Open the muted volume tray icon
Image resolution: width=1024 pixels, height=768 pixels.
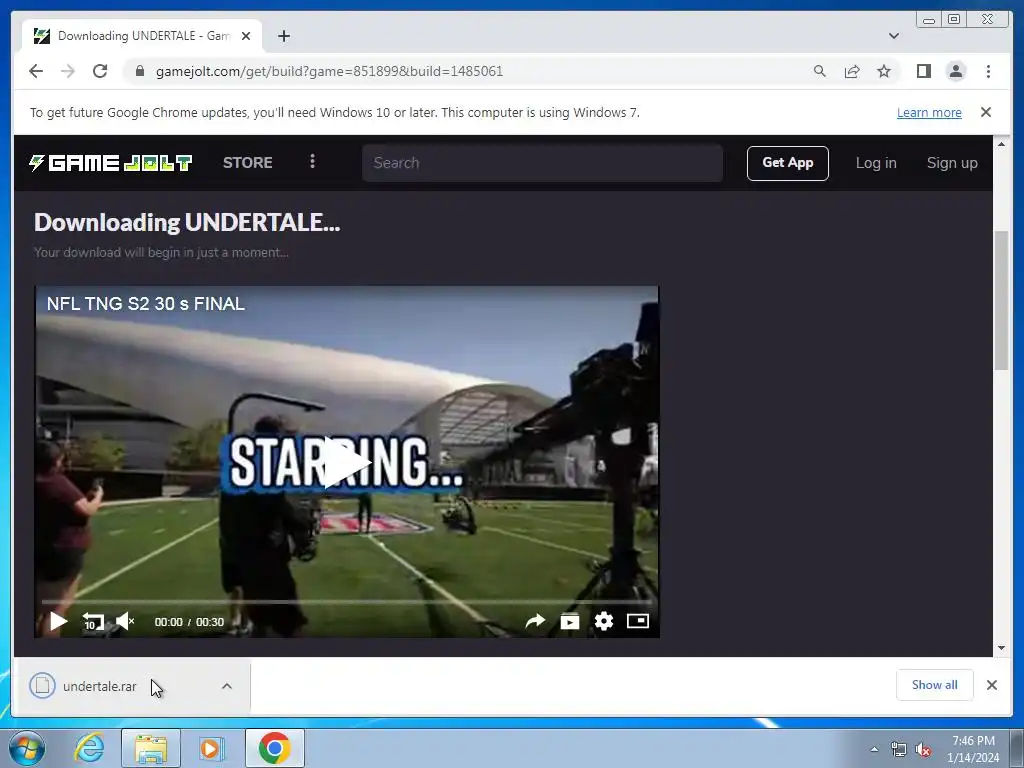click(923, 750)
